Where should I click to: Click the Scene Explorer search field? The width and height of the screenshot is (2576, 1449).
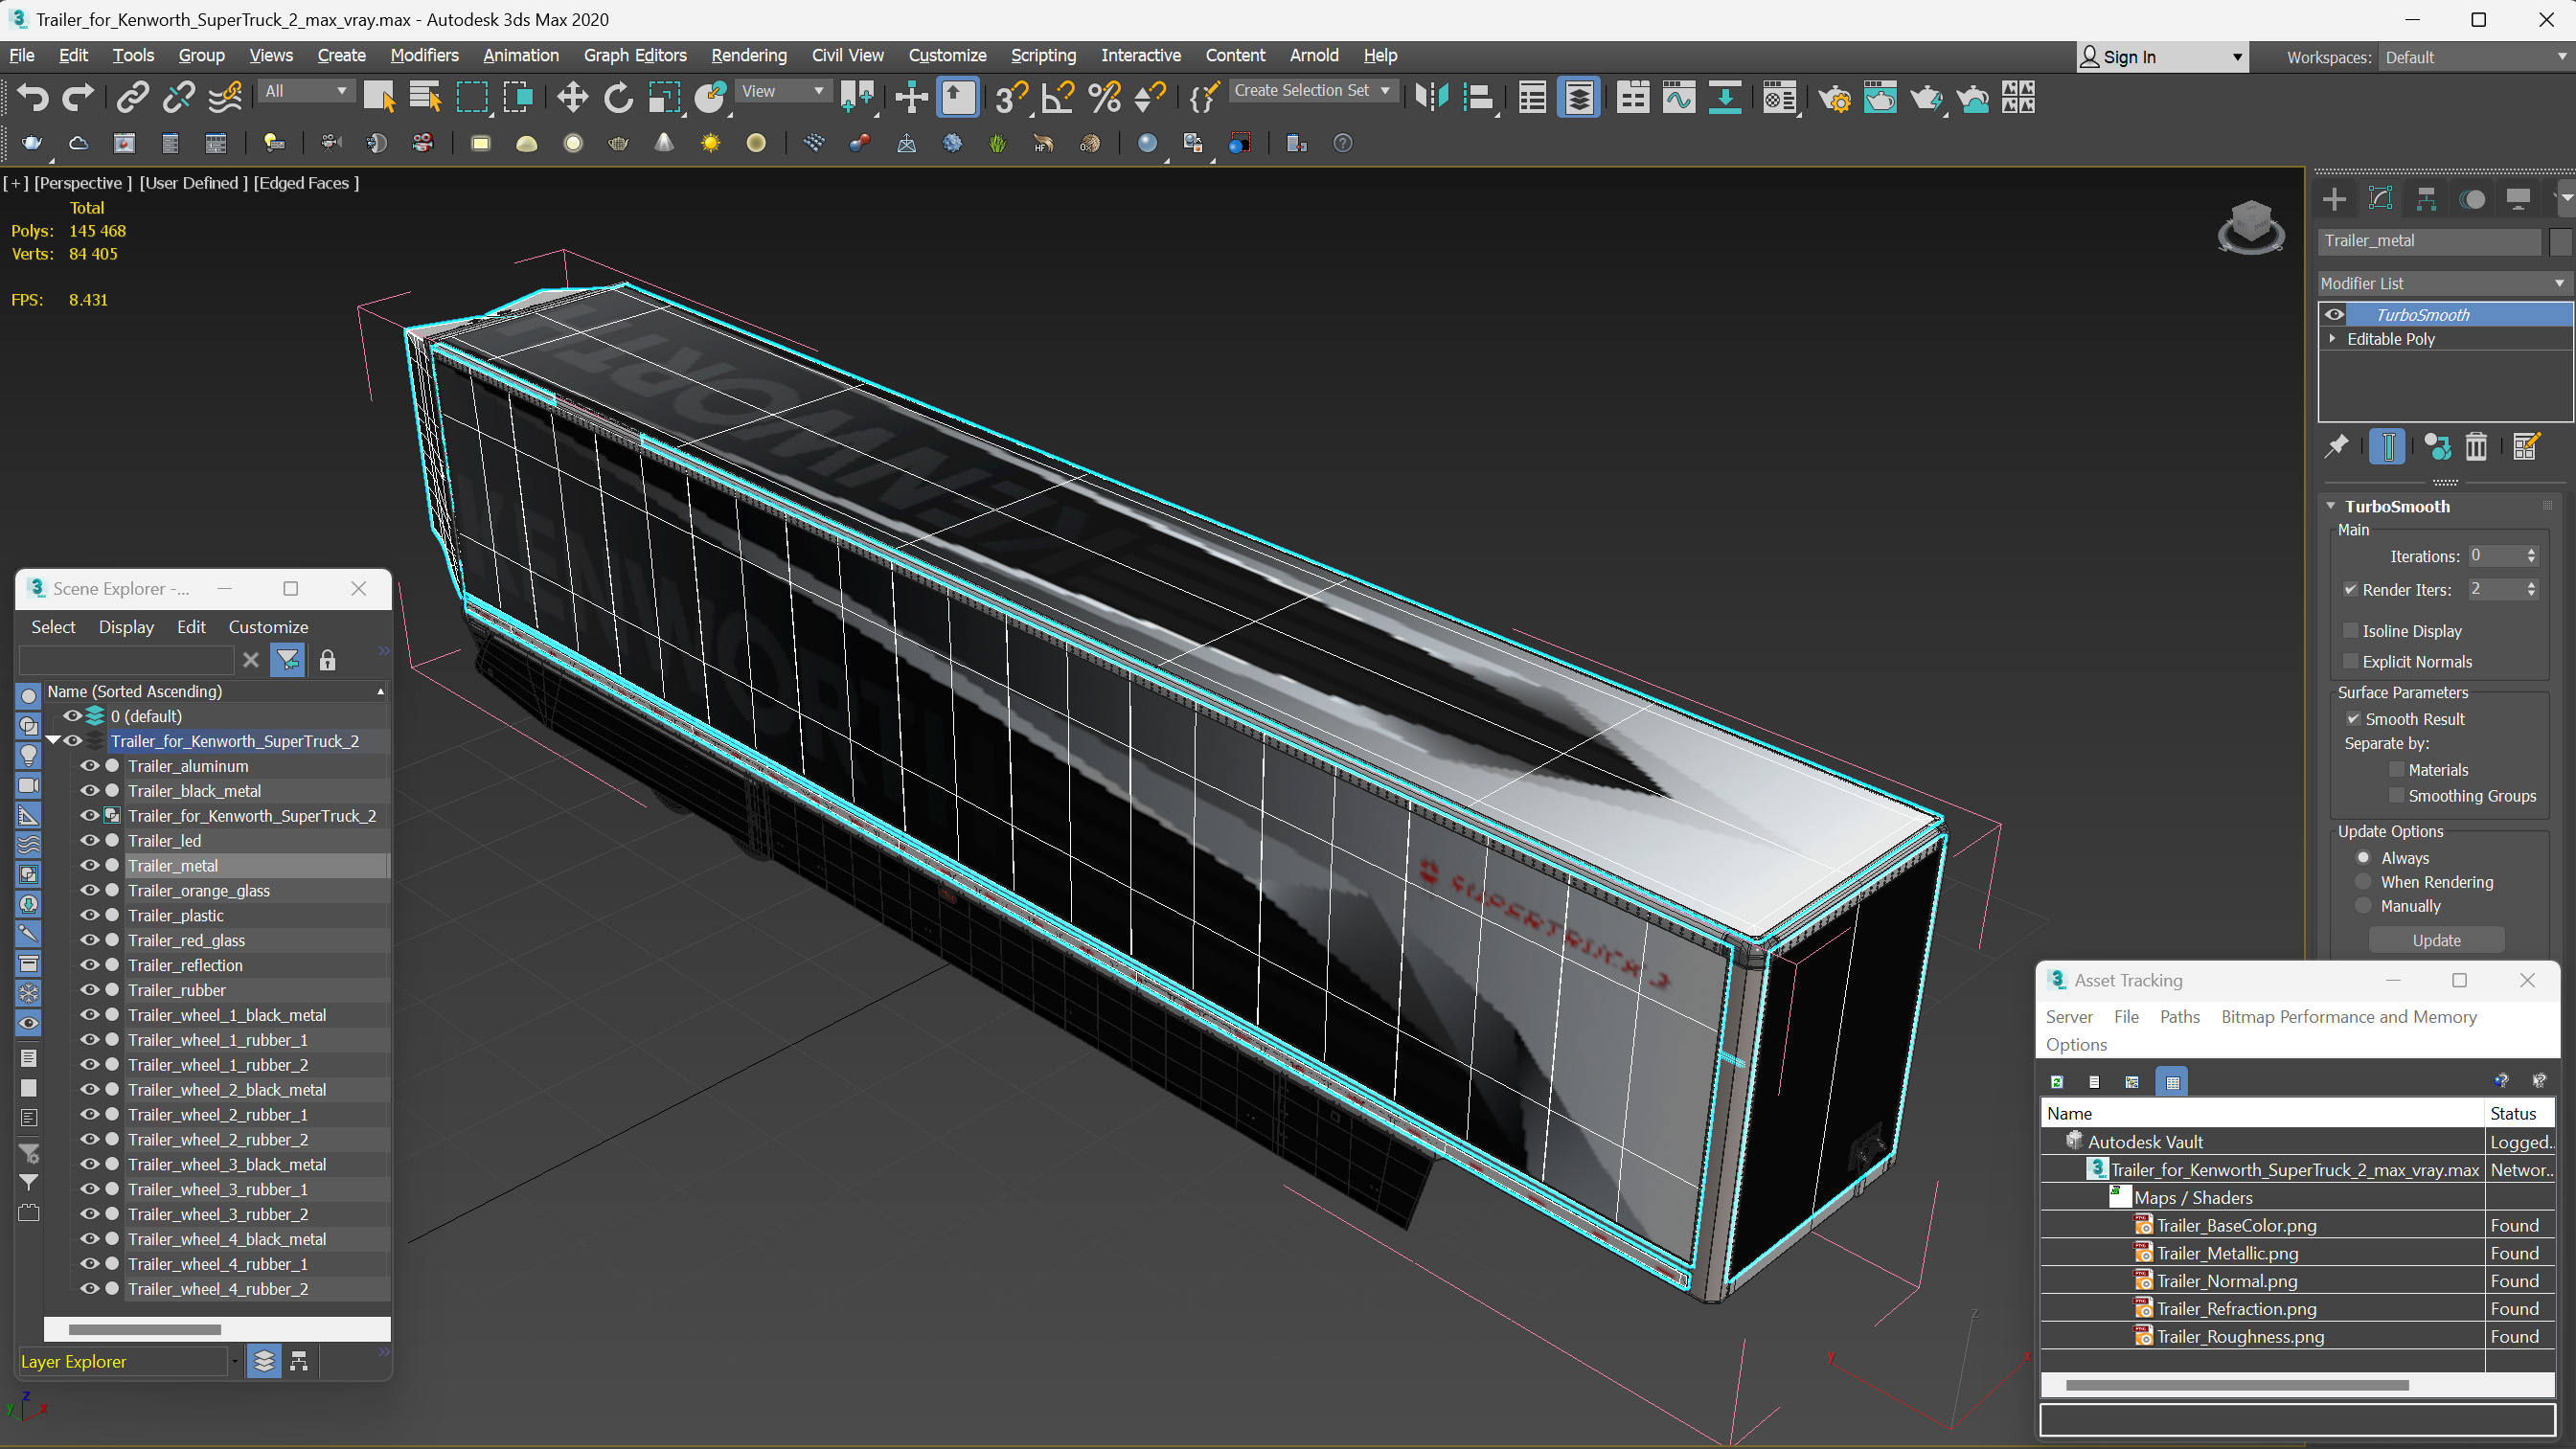click(126, 660)
